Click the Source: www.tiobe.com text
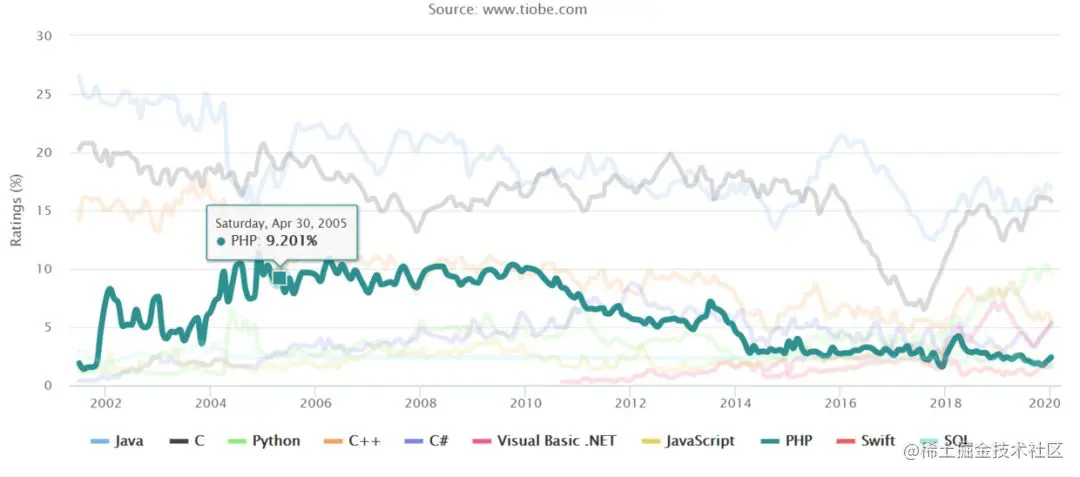The image size is (1080, 477). pyautogui.click(x=508, y=9)
